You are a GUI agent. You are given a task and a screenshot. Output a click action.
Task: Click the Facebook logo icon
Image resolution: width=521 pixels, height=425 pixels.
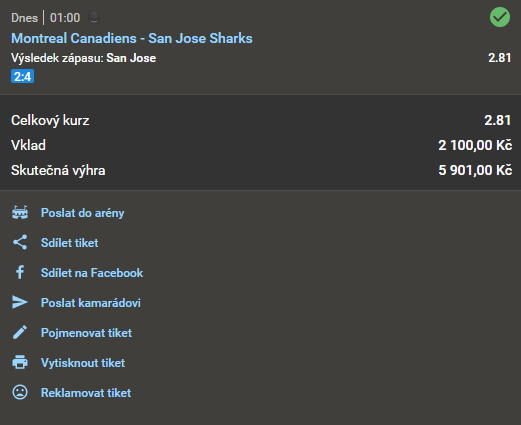coord(20,272)
